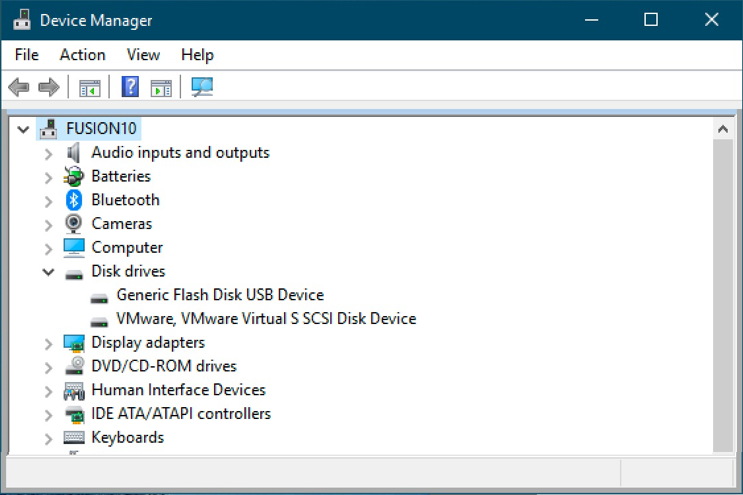Expand the Cameras category

pyautogui.click(x=48, y=225)
